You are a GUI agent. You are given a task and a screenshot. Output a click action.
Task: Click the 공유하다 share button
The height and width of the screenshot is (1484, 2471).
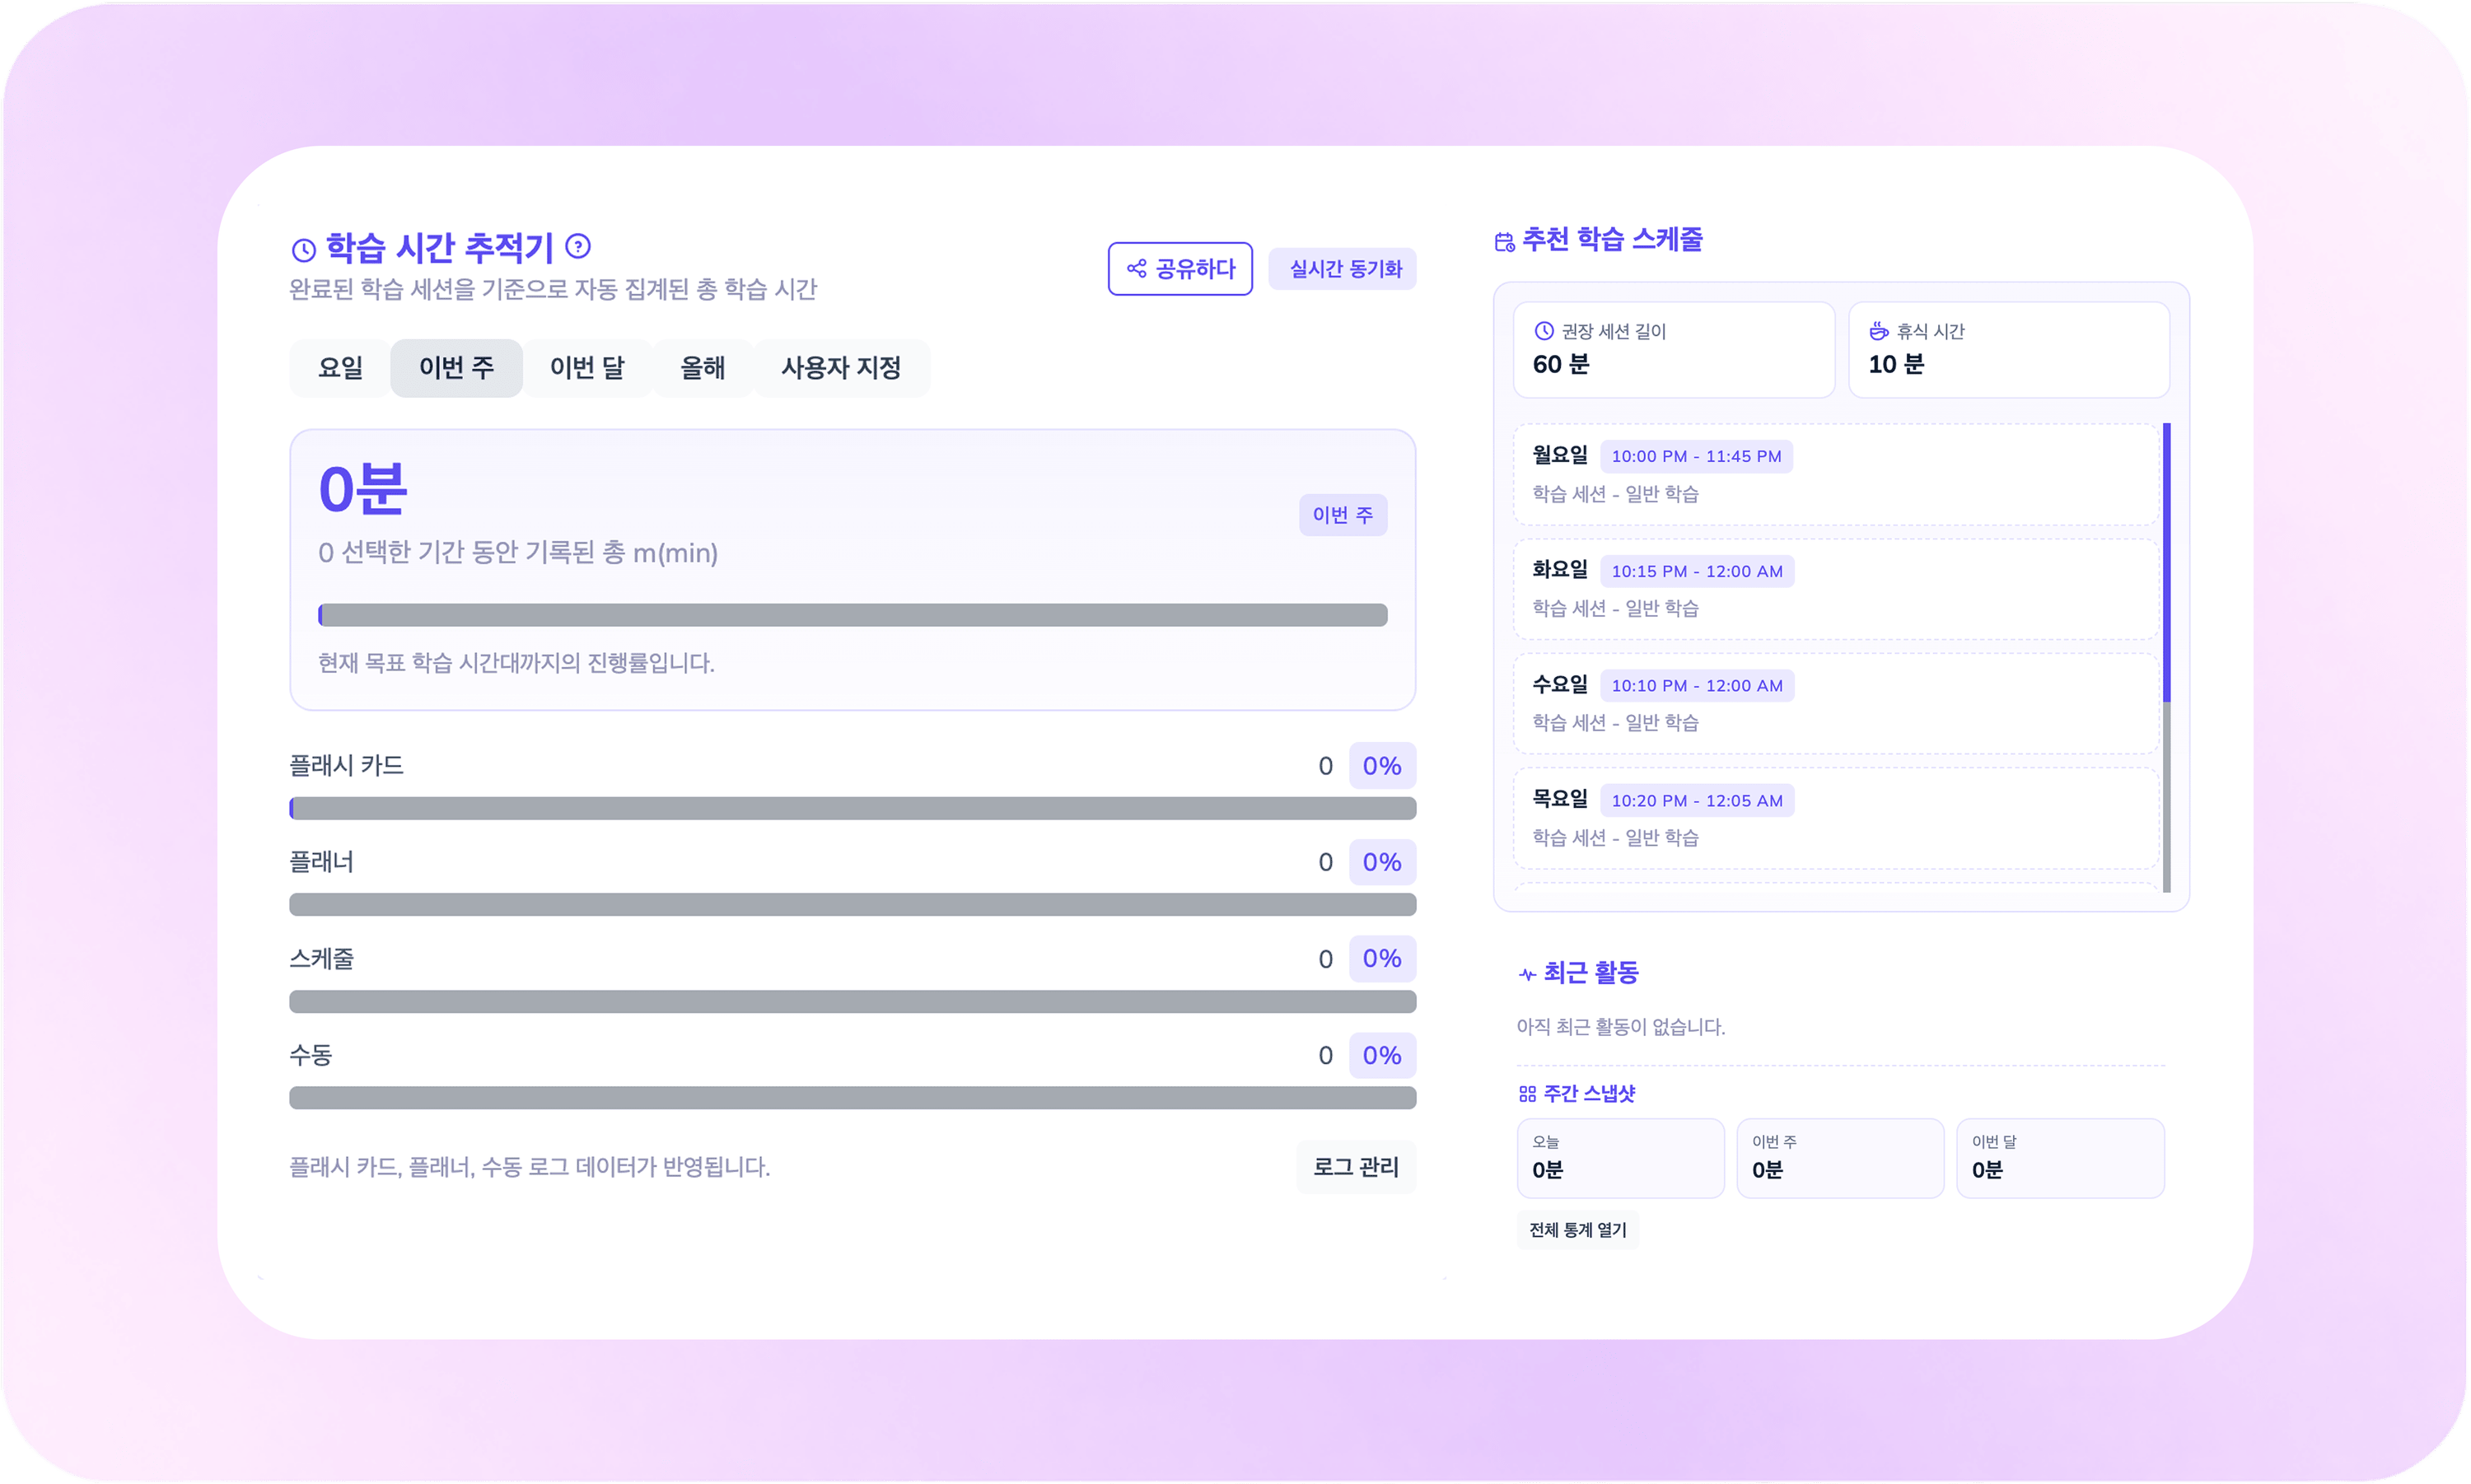(1180, 269)
